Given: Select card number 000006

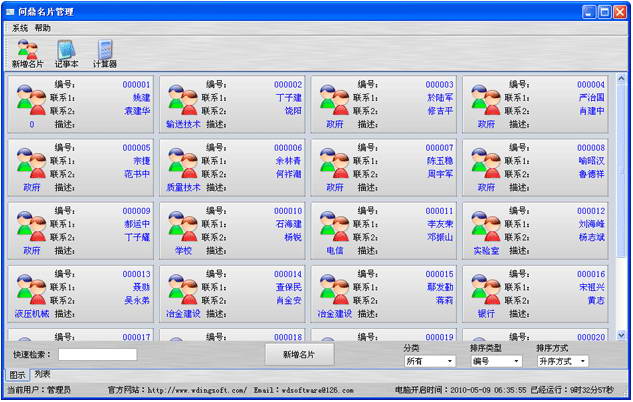Looking at the screenshot, I should click(288, 148).
